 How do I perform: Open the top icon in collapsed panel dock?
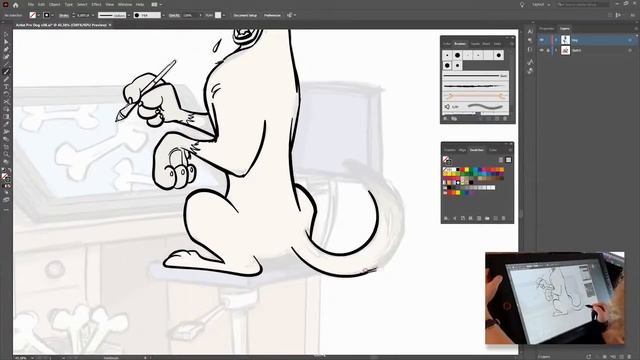point(530,31)
